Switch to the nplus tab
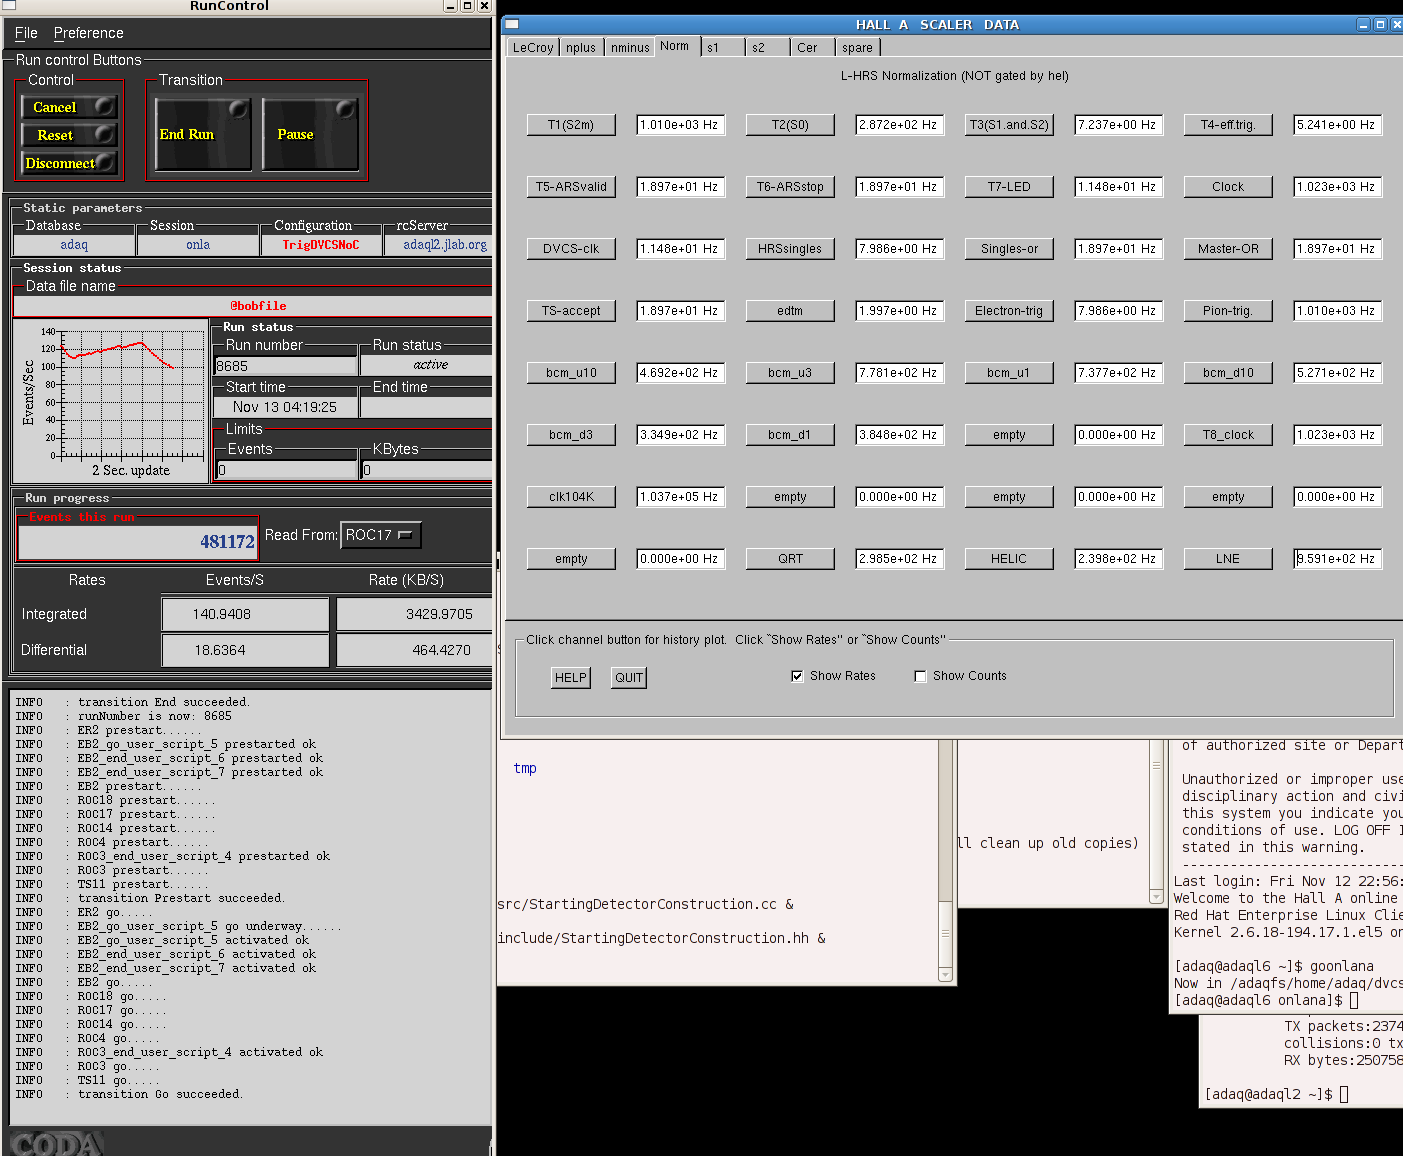The height and width of the screenshot is (1156, 1403). click(580, 47)
